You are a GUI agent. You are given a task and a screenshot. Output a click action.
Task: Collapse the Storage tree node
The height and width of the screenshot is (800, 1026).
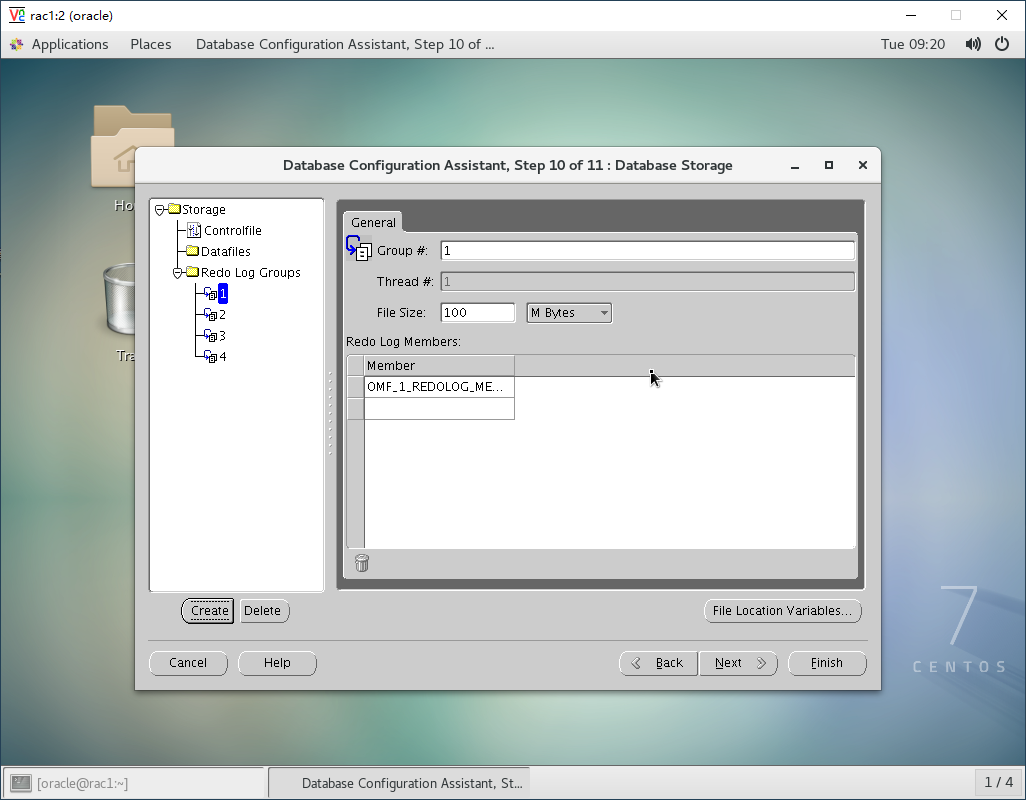click(160, 210)
